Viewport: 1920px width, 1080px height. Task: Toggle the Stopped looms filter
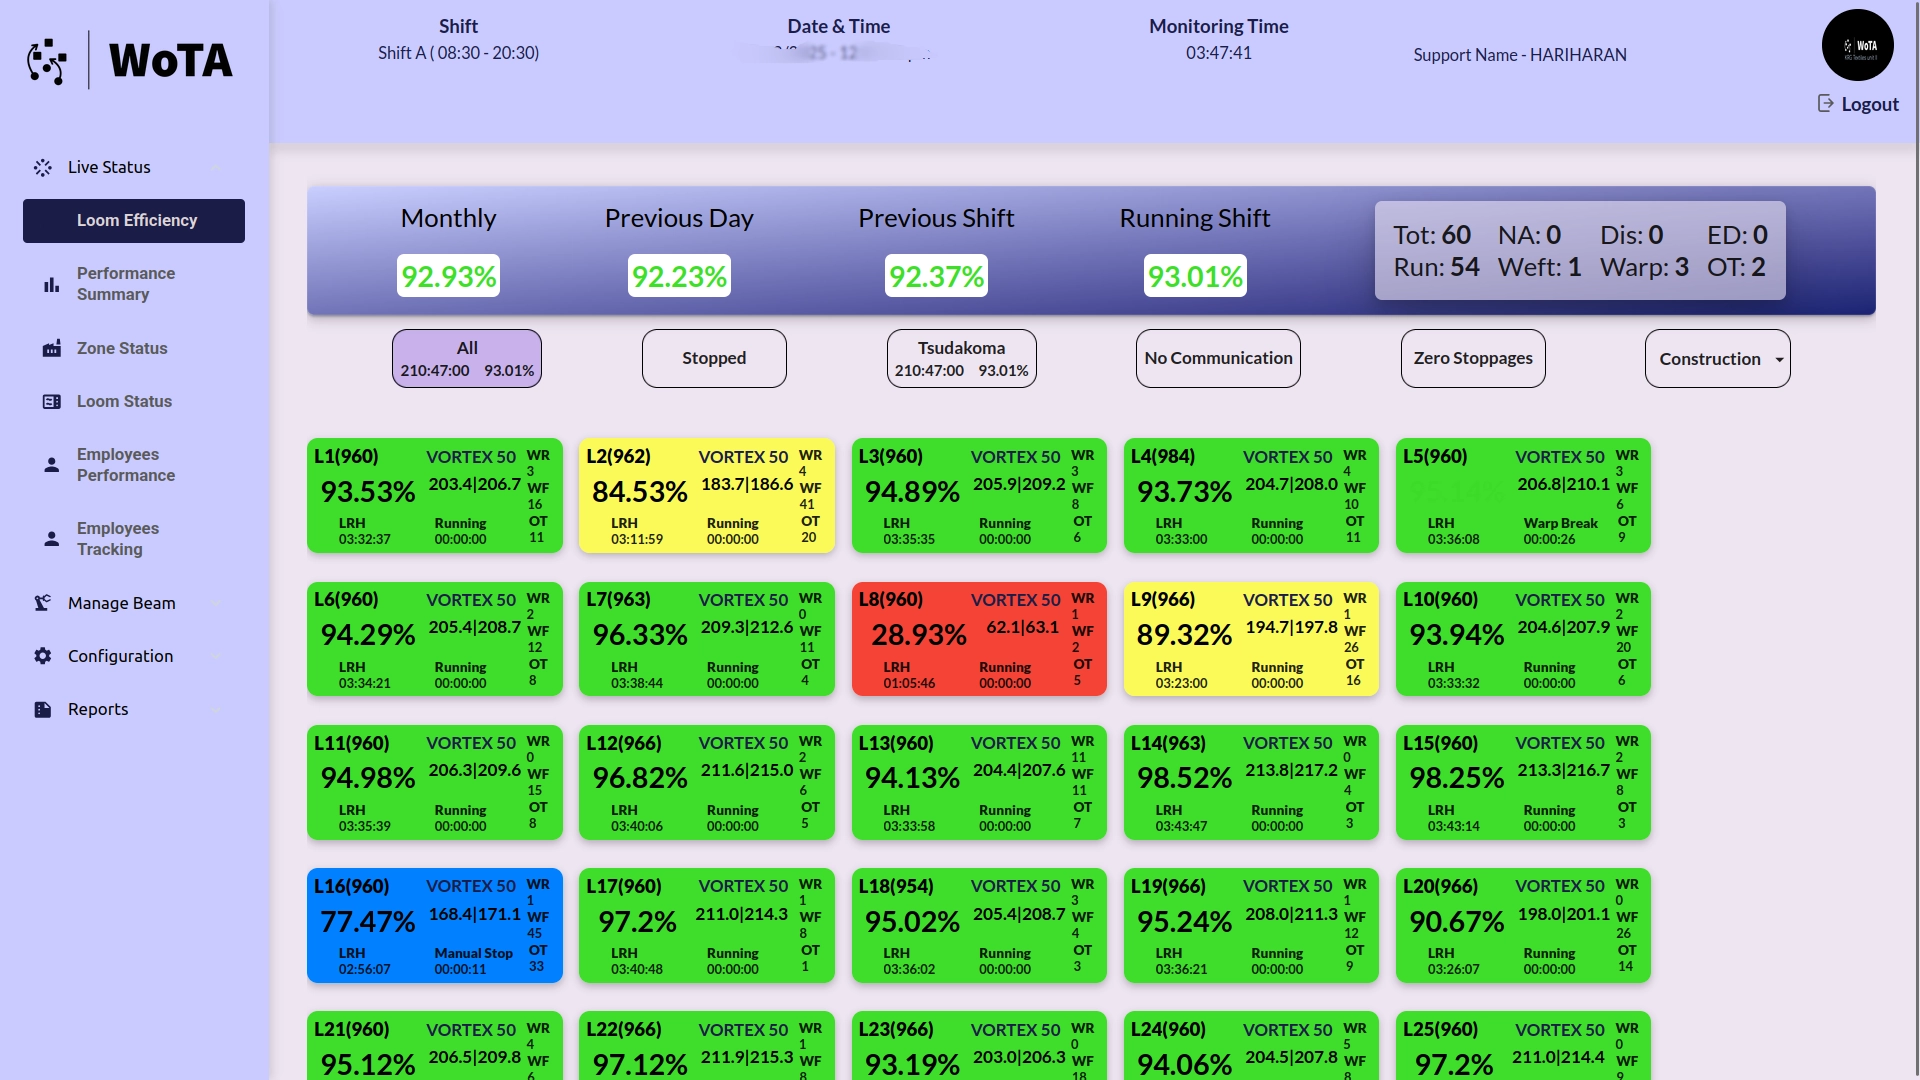714,359
